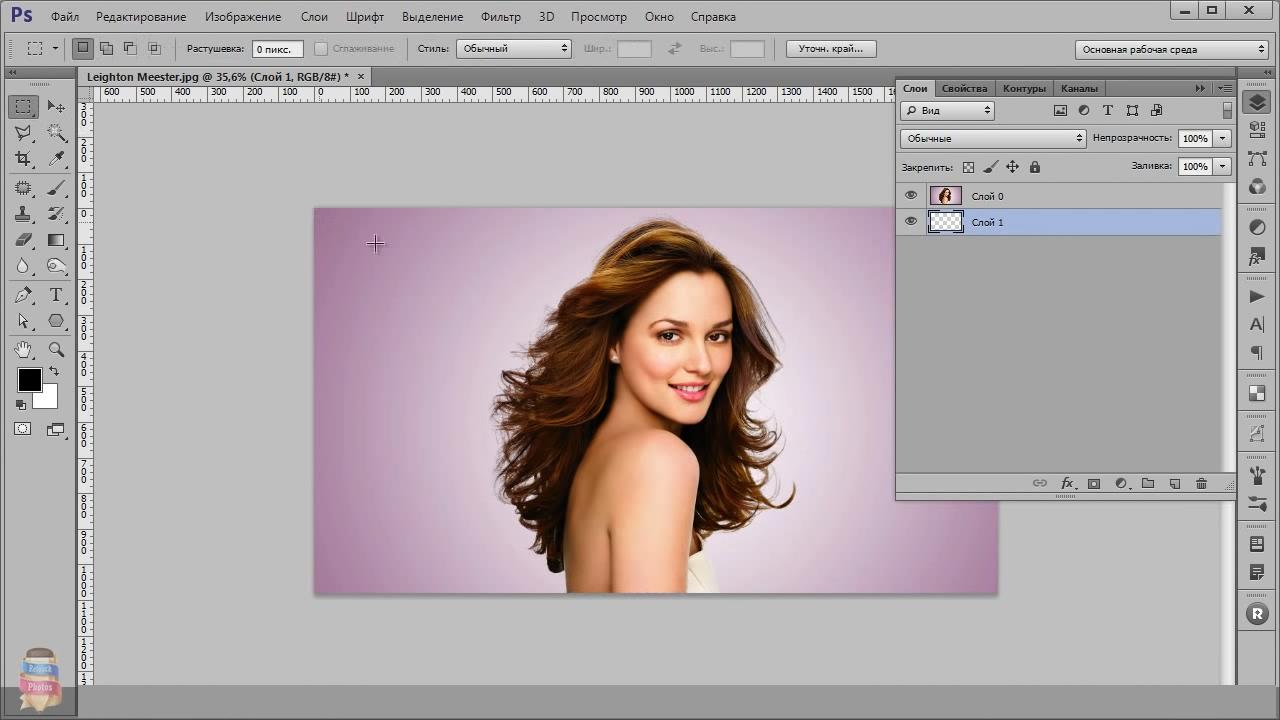Expand the Стиль dropdown in options bar
This screenshot has width=1280, height=720.
pos(513,48)
